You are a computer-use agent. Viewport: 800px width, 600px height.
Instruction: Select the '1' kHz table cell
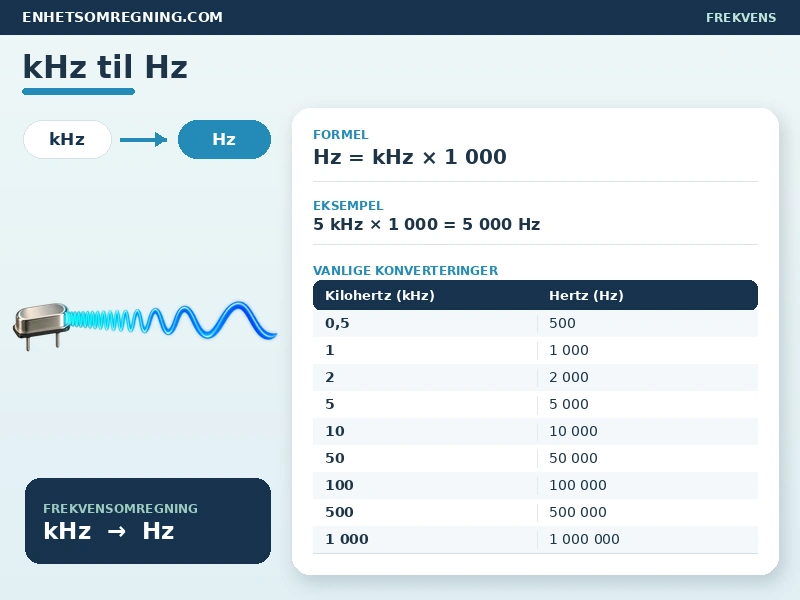pos(425,350)
